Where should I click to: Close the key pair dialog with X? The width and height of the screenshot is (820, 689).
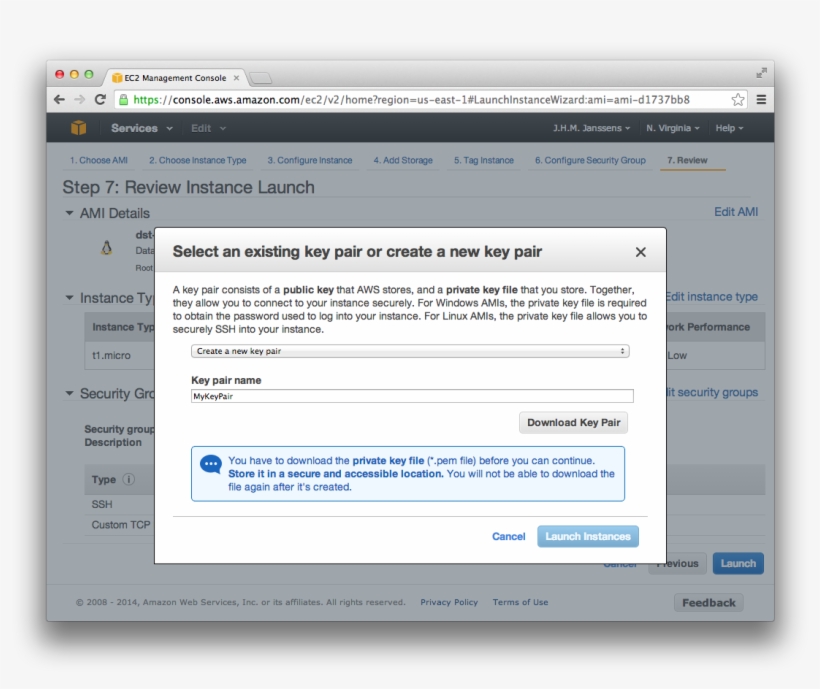[x=641, y=252]
